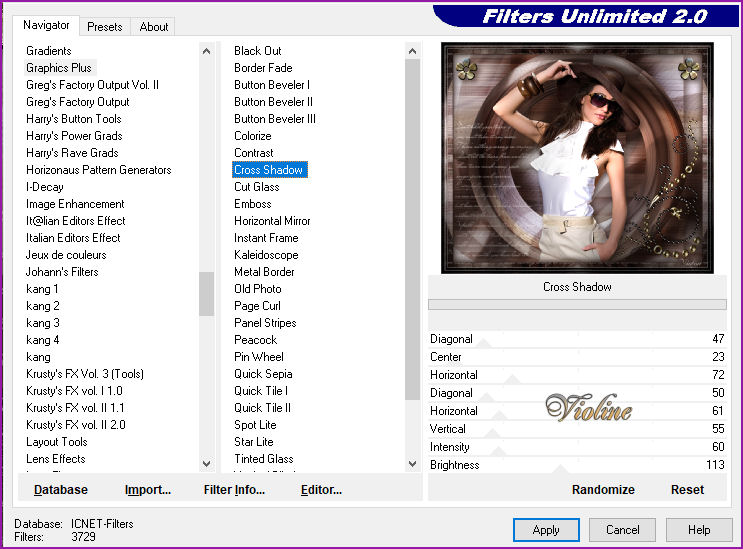Viewport: 743px width, 549px height.
Task: Choose the Emboss effect
Action: [x=253, y=204]
